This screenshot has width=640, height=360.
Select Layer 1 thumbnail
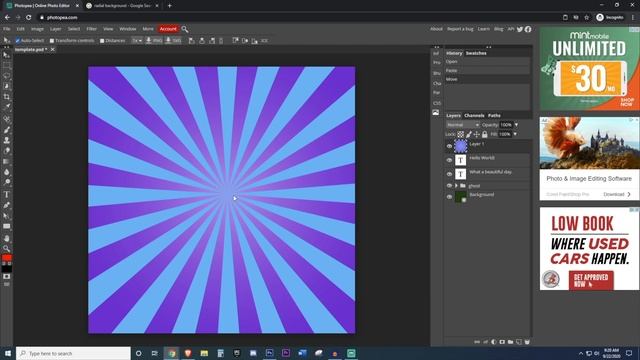coord(461,146)
